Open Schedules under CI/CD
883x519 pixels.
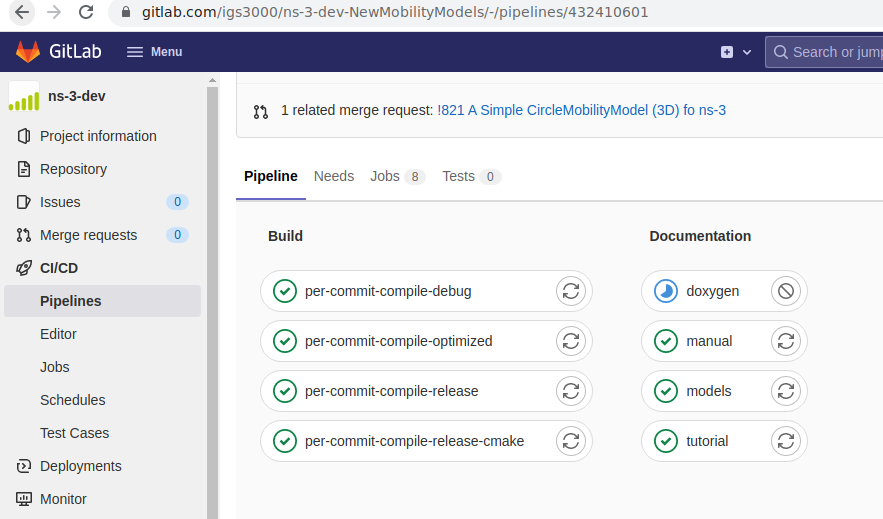(73, 400)
